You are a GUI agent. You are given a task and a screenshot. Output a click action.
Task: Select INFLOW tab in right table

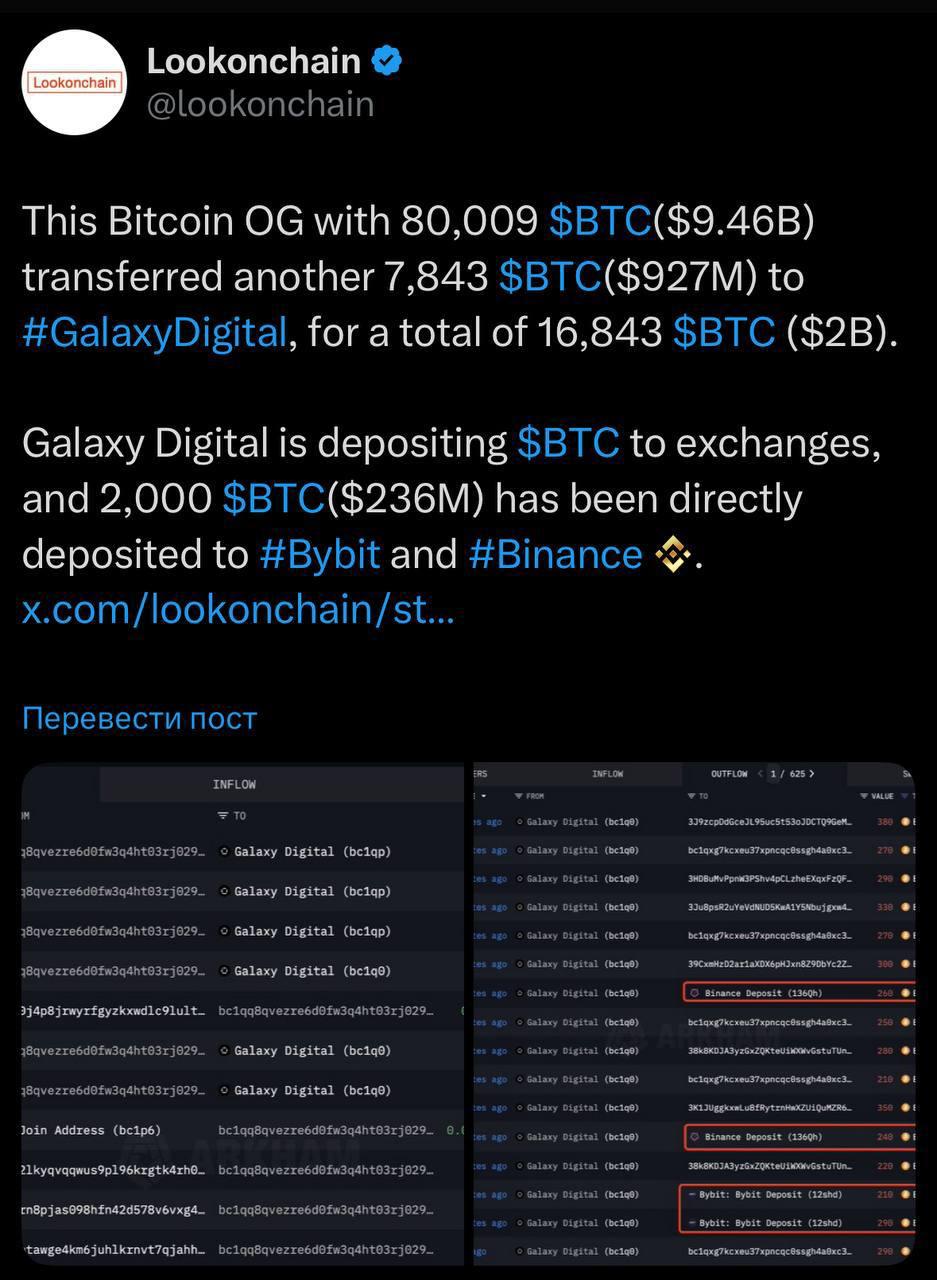tap(608, 774)
